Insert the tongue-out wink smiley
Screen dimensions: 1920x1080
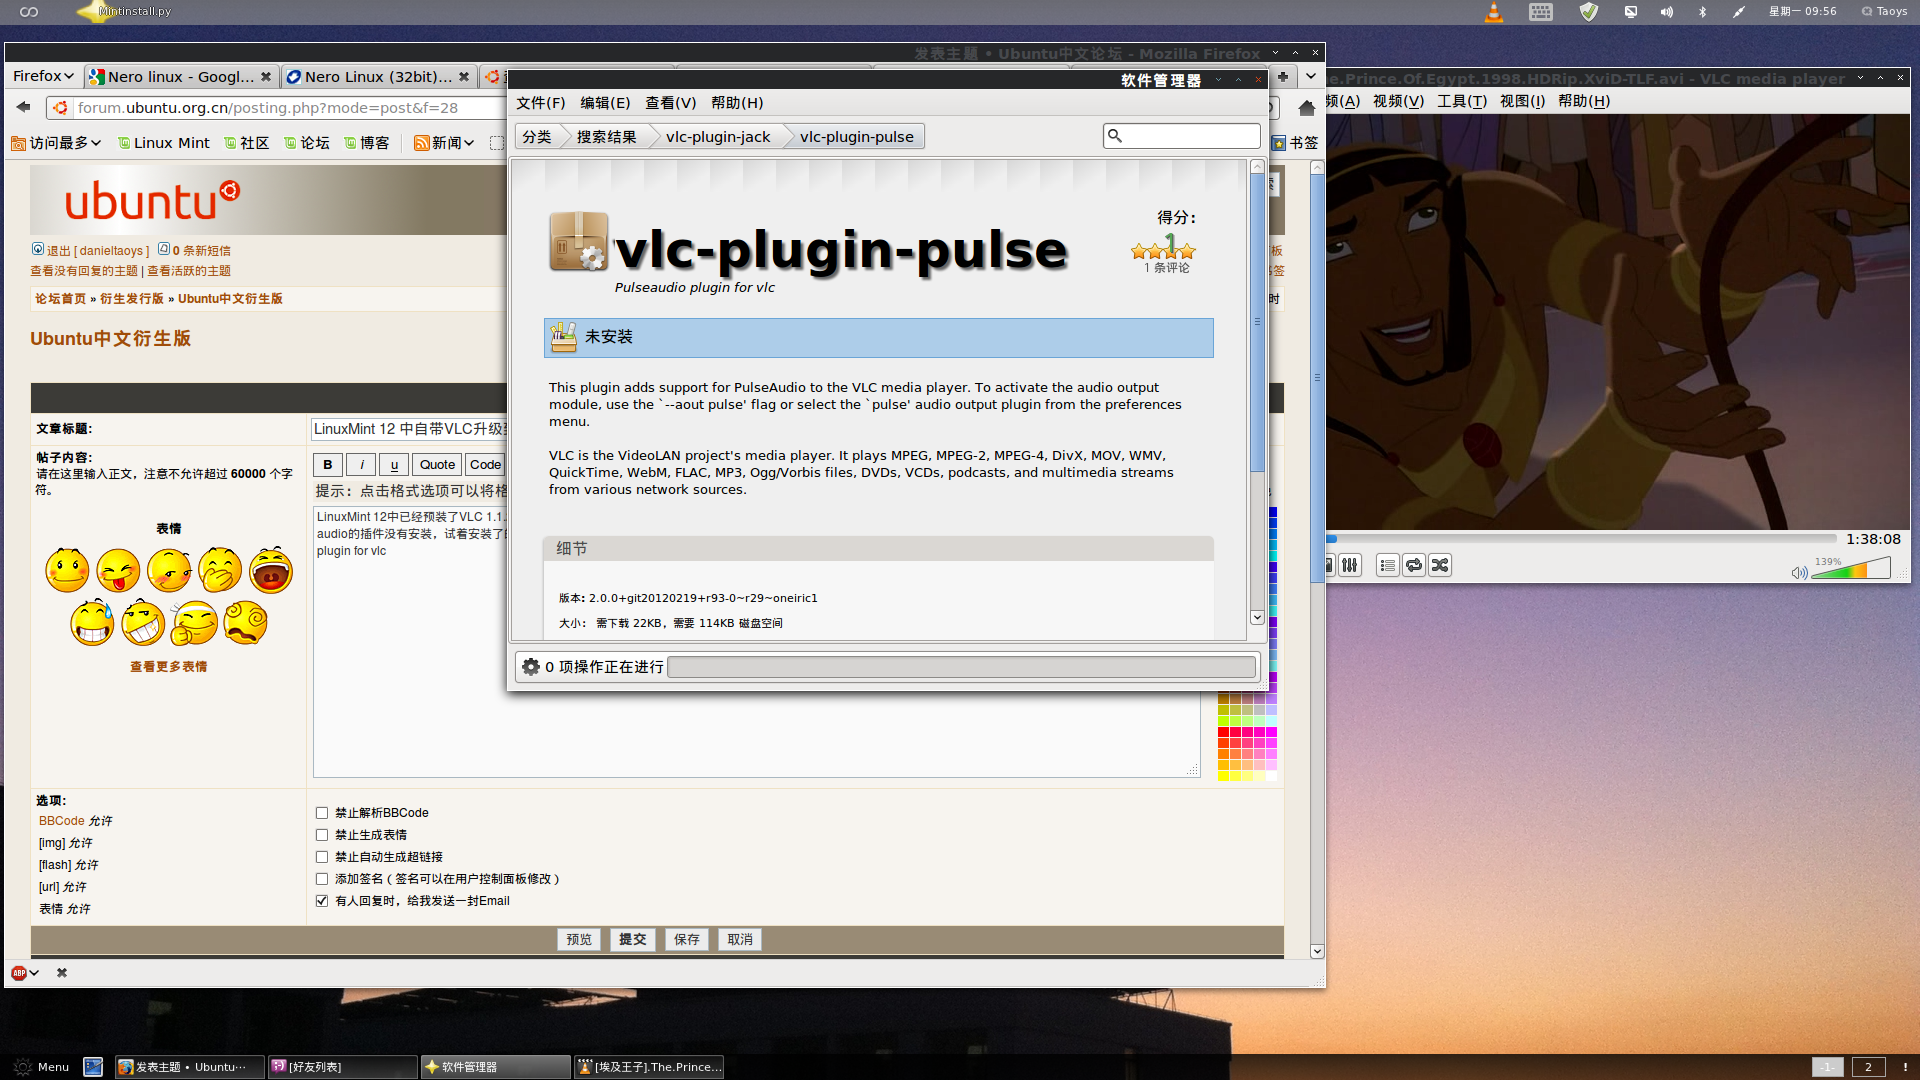pyautogui.click(x=118, y=570)
